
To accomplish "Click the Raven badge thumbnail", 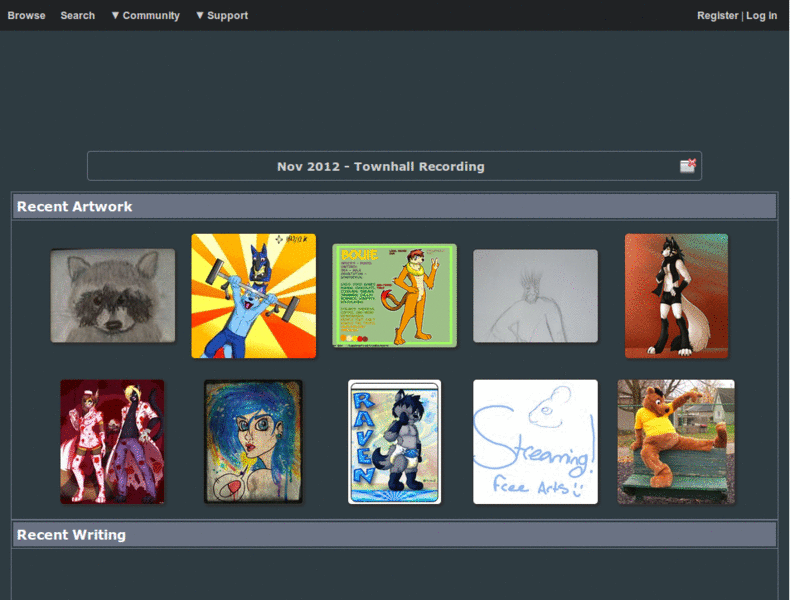I will coord(394,440).
